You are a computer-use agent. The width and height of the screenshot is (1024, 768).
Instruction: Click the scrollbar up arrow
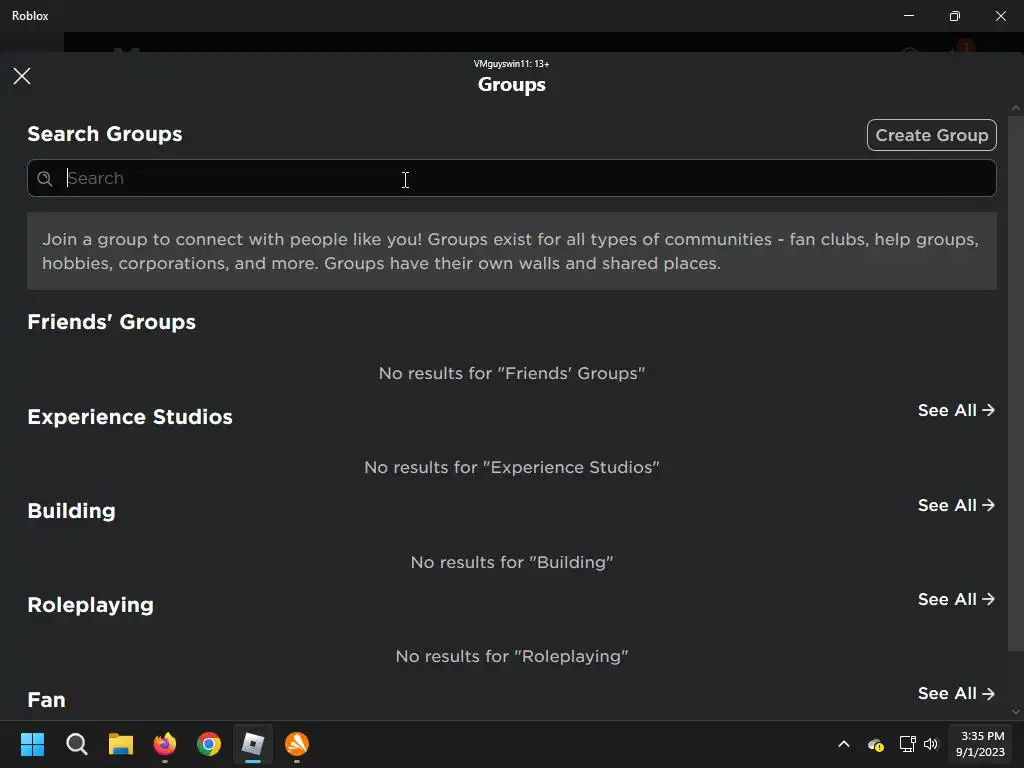[x=1016, y=108]
